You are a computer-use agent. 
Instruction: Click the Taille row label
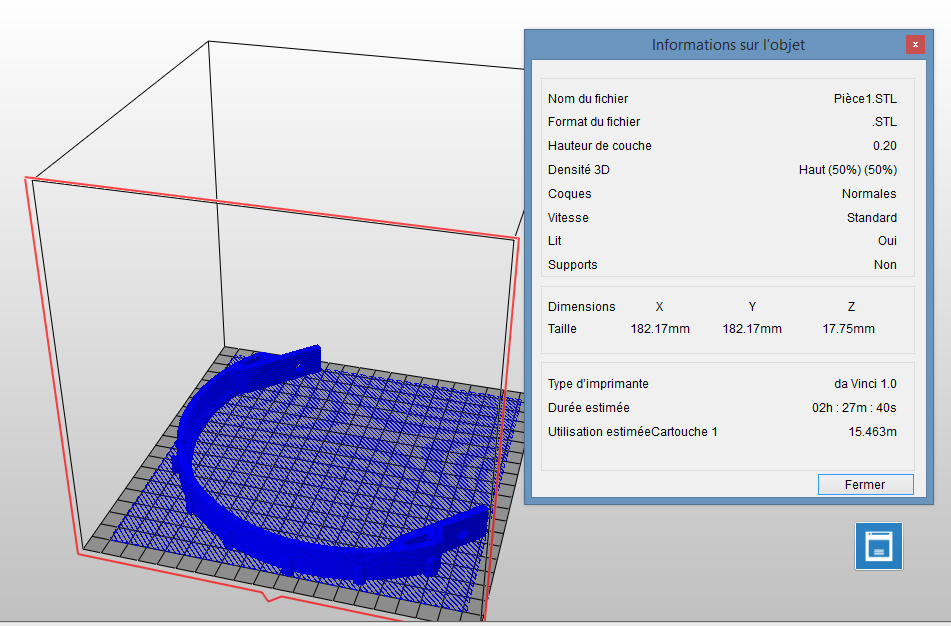click(x=562, y=329)
